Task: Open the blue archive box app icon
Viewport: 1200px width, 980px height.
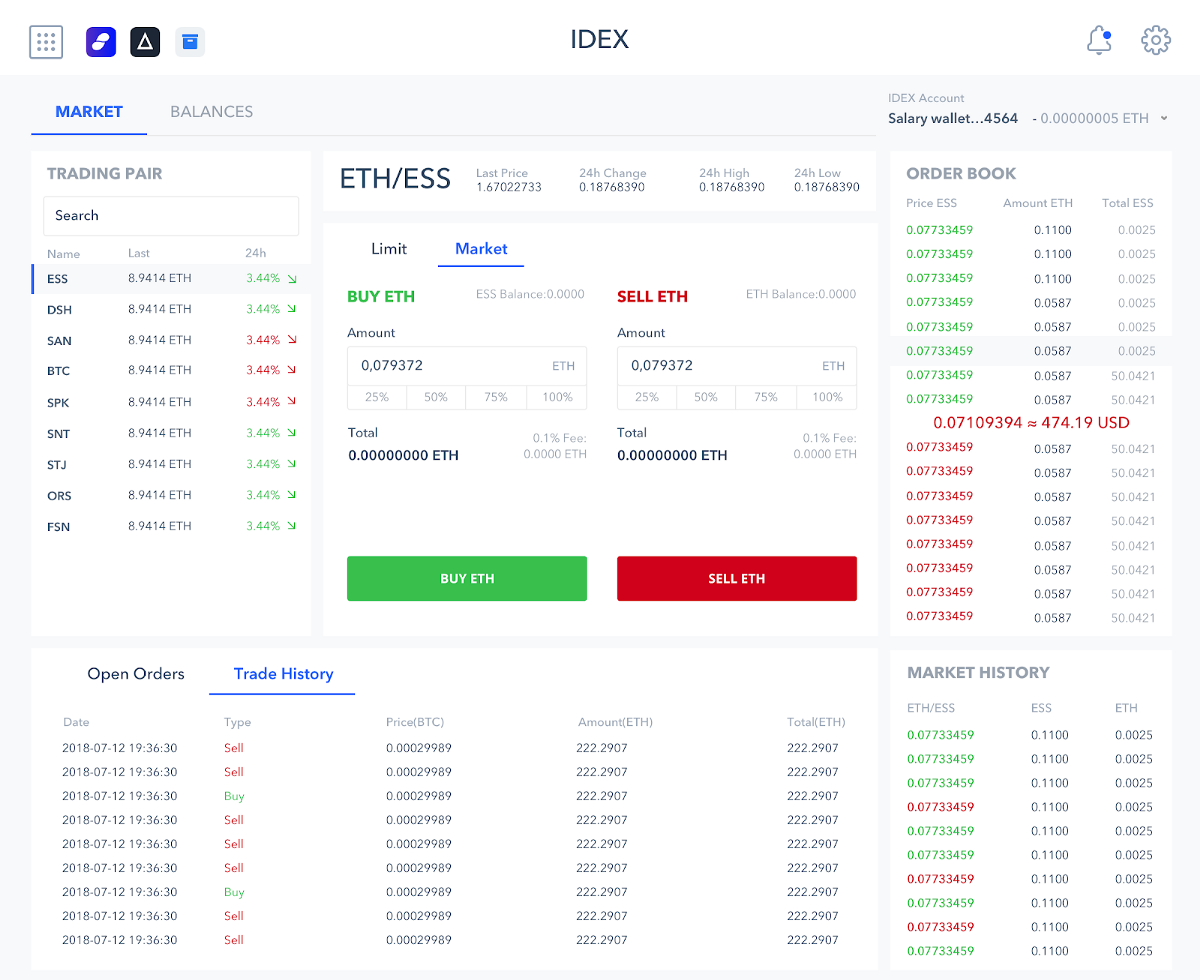Action: [x=190, y=42]
